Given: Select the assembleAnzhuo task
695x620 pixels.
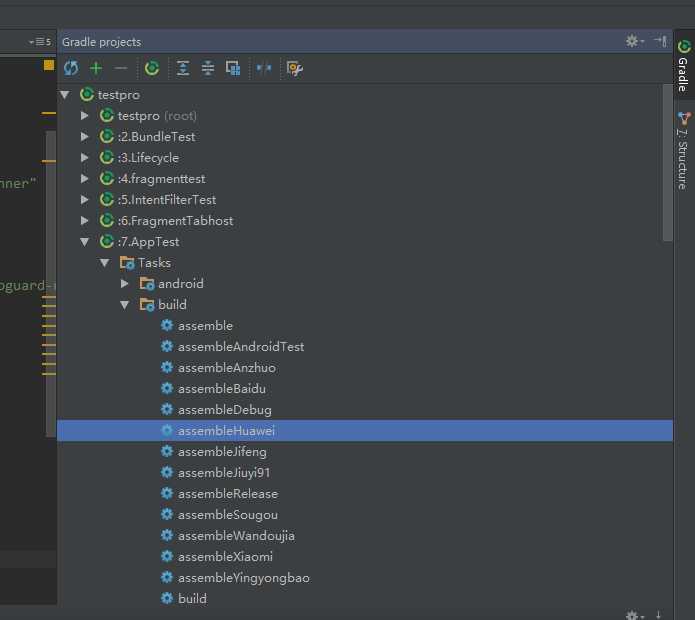Looking at the screenshot, I should pyautogui.click(x=226, y=368).
